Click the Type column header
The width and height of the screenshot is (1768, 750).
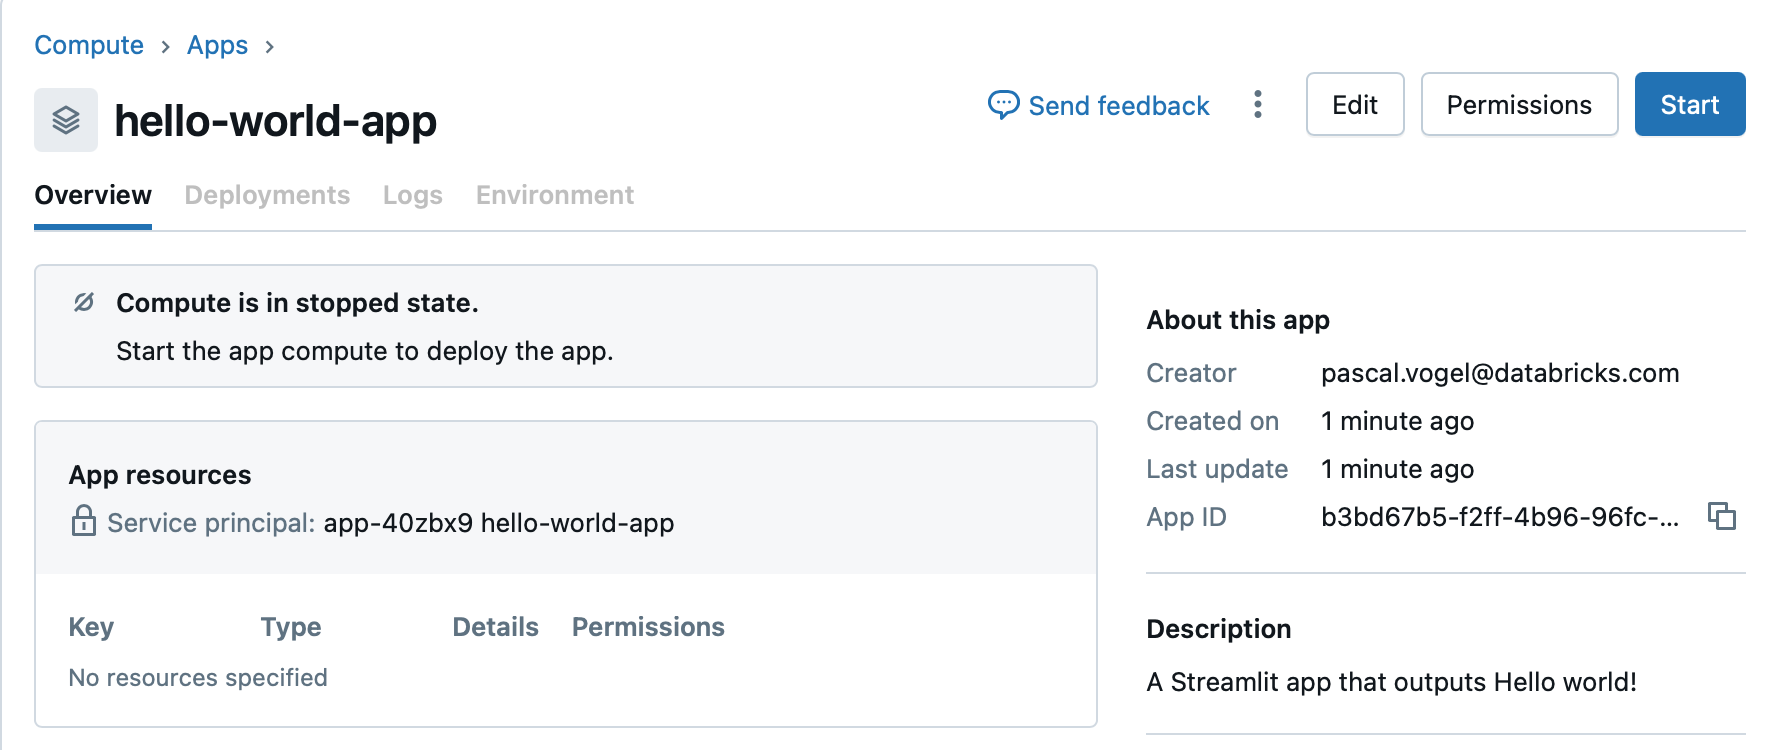pos(291,627)
